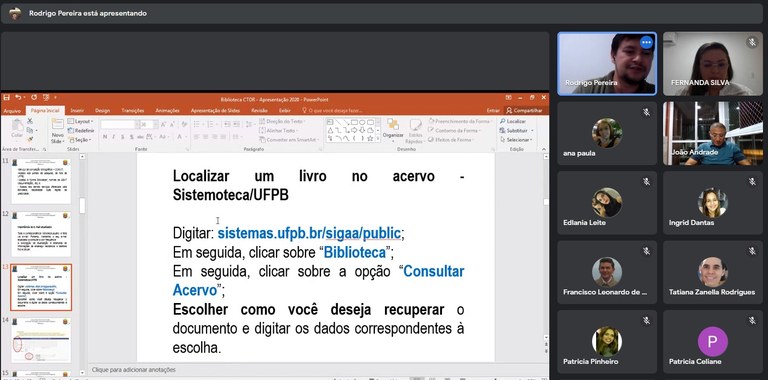Viewport: 768px width, 380px height.
Task: Select slide 12 thumbnail in the slide panel
Action: (41, 234)
